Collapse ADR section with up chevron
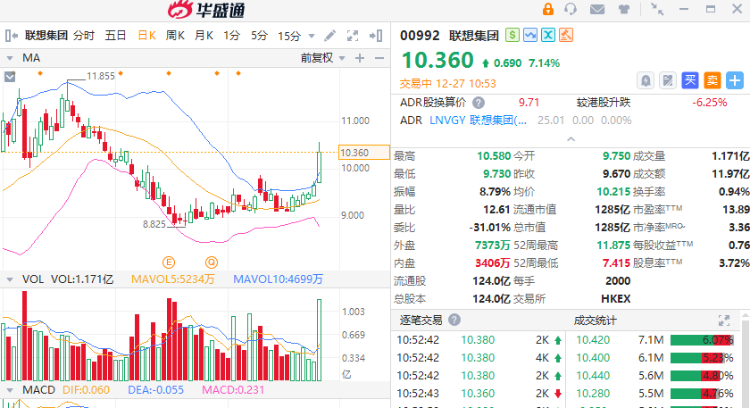 571,139
